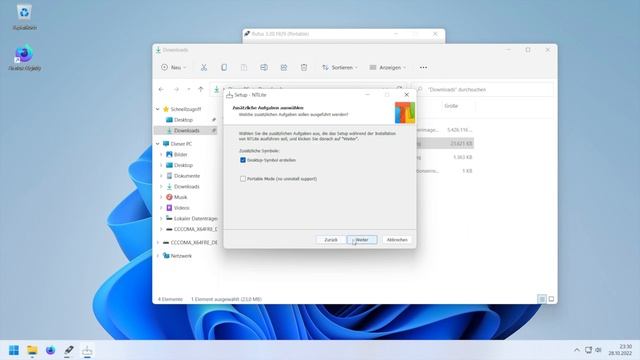This screenshot has width=640, height=360.
Task: Open the clock and date flyout
Action: pos(620,350)
